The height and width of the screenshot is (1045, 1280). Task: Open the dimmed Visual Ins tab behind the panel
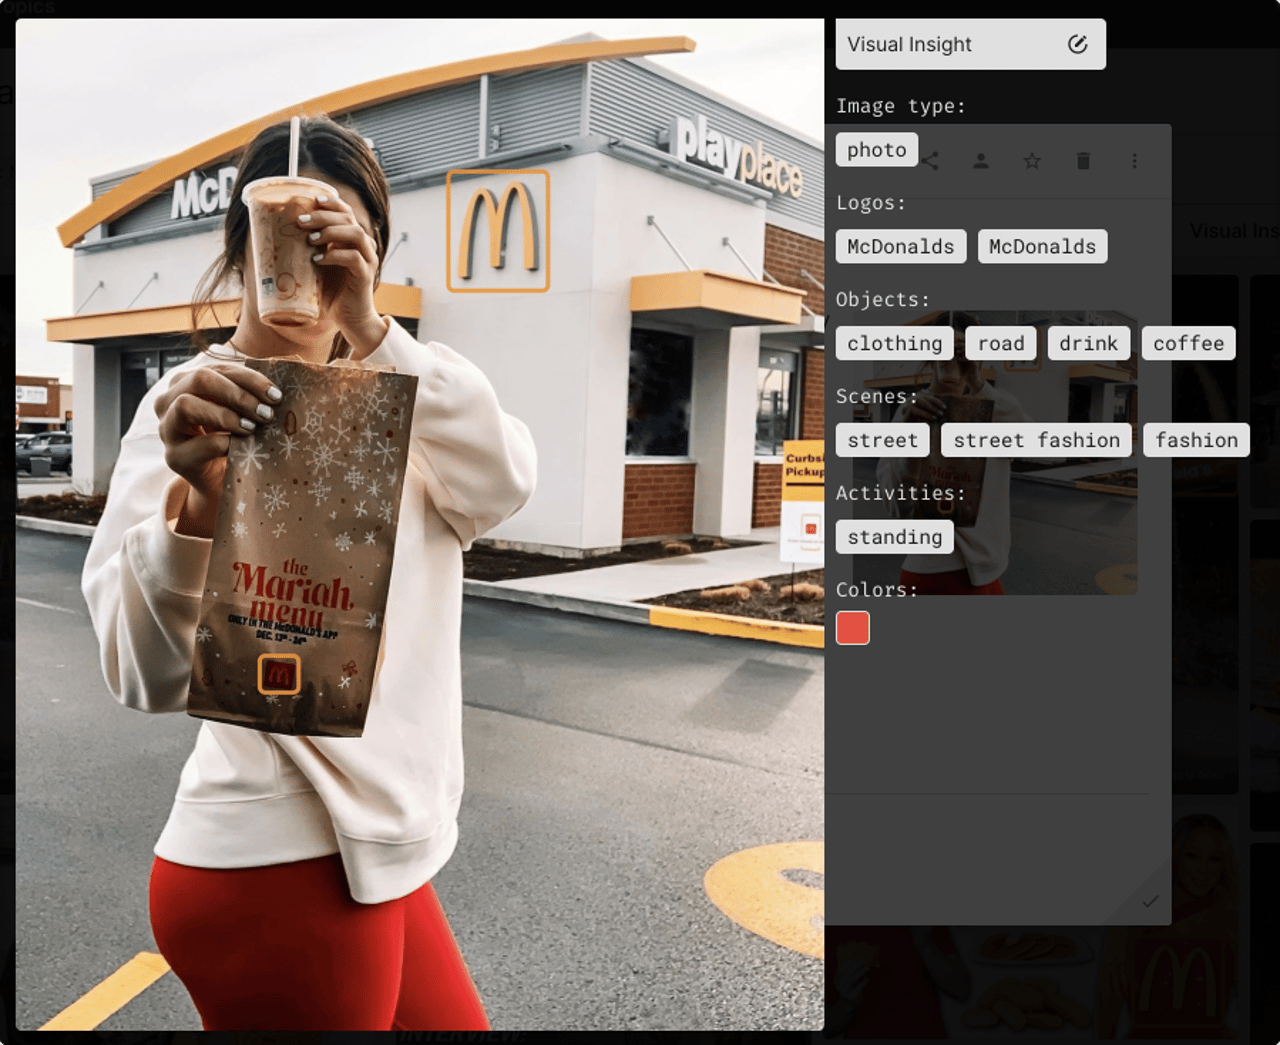pyautogui.click(x=1233, y=231)
